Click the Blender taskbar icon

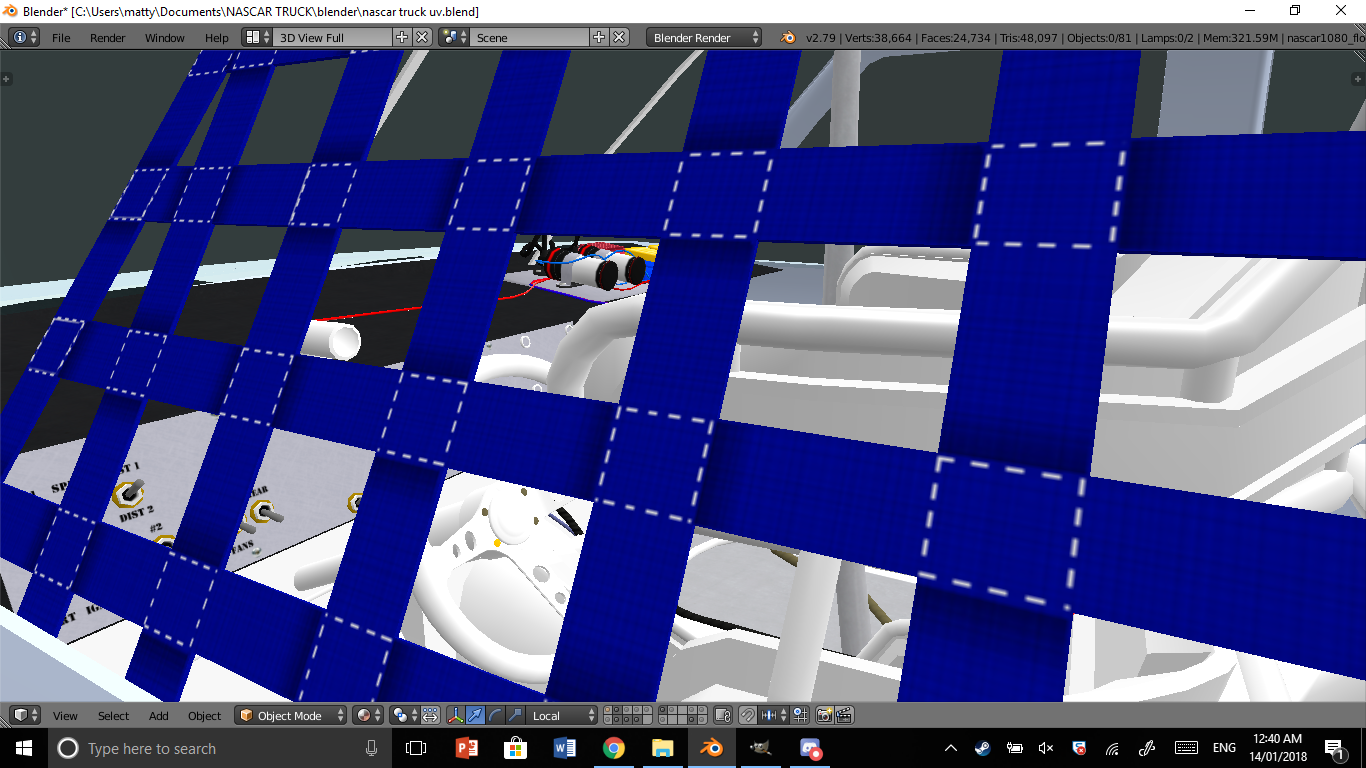[712, 748]
